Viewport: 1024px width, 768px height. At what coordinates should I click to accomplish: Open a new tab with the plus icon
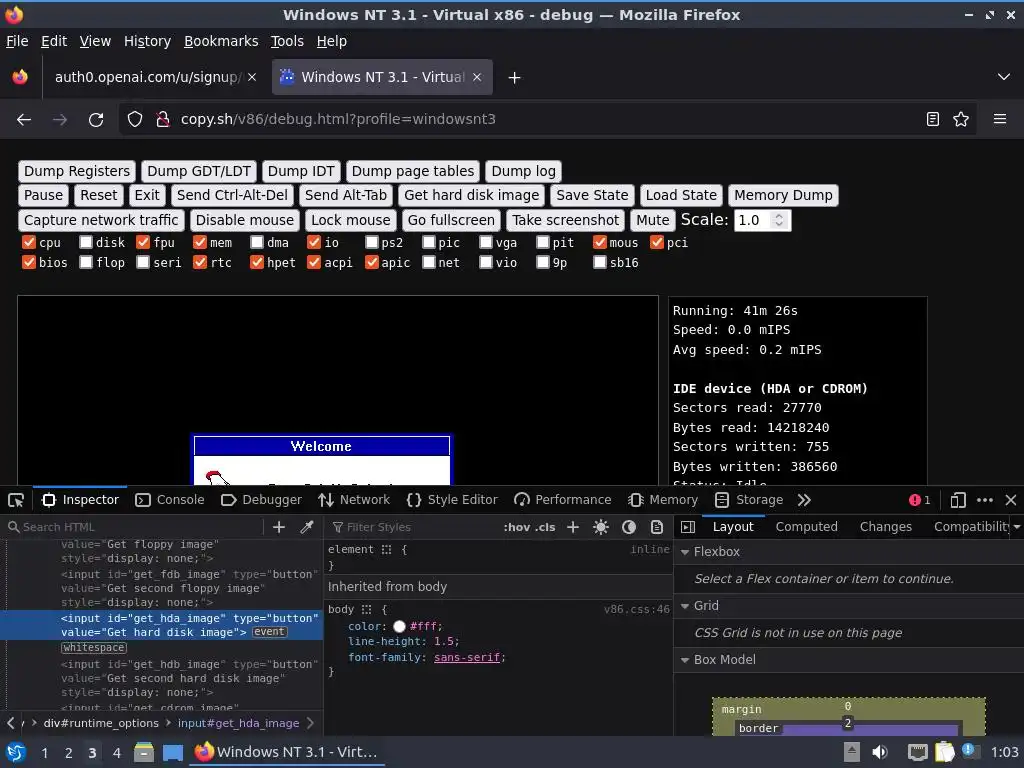515,78
